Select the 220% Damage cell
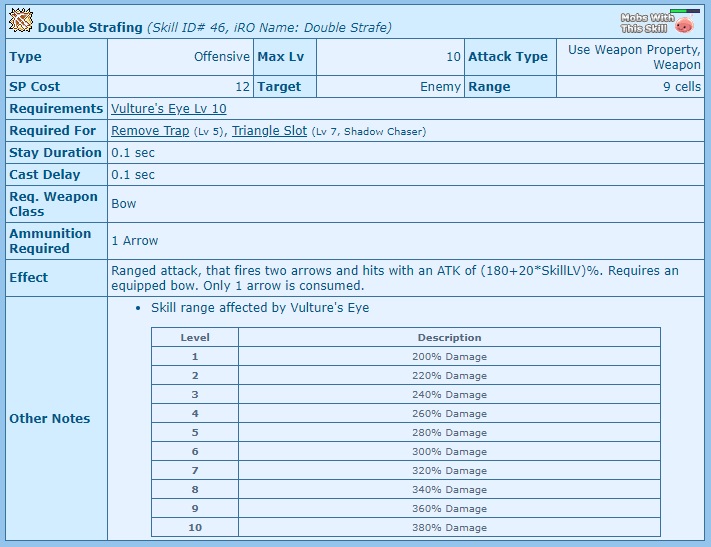This screenshot has width=711, height=547. pyautogui.click(x=449, y=376)
